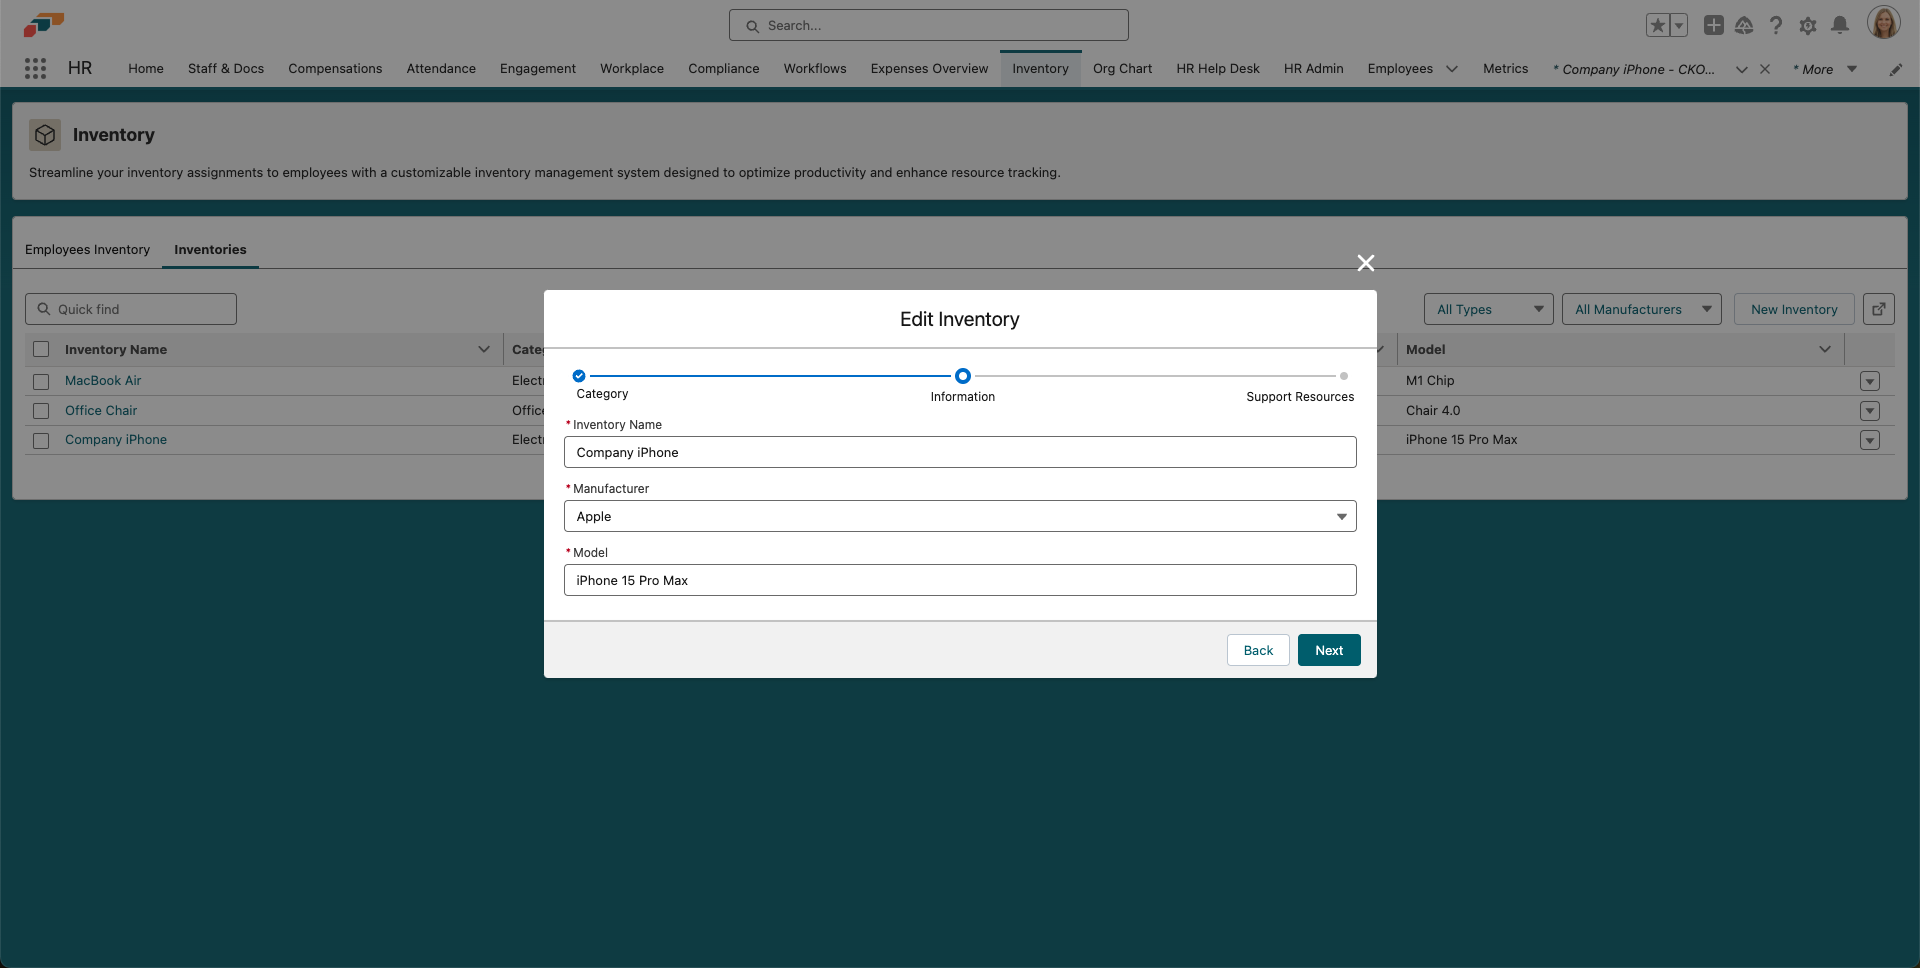Close the Edit Inventory dialog
This screenshot has height=968, width=1920.
tap(1365, 263)
